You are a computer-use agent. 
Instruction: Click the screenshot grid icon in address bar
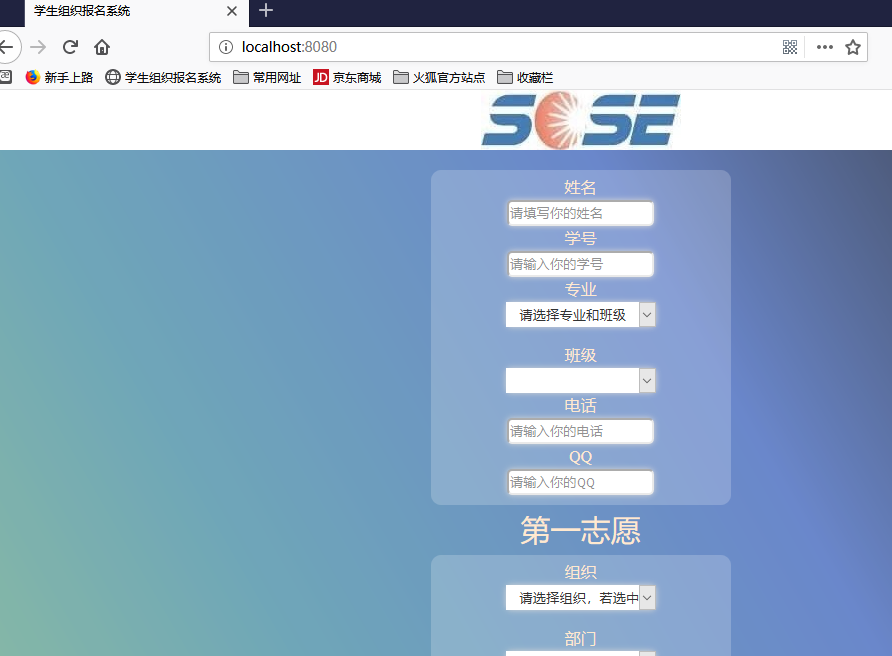pos(790,47)
